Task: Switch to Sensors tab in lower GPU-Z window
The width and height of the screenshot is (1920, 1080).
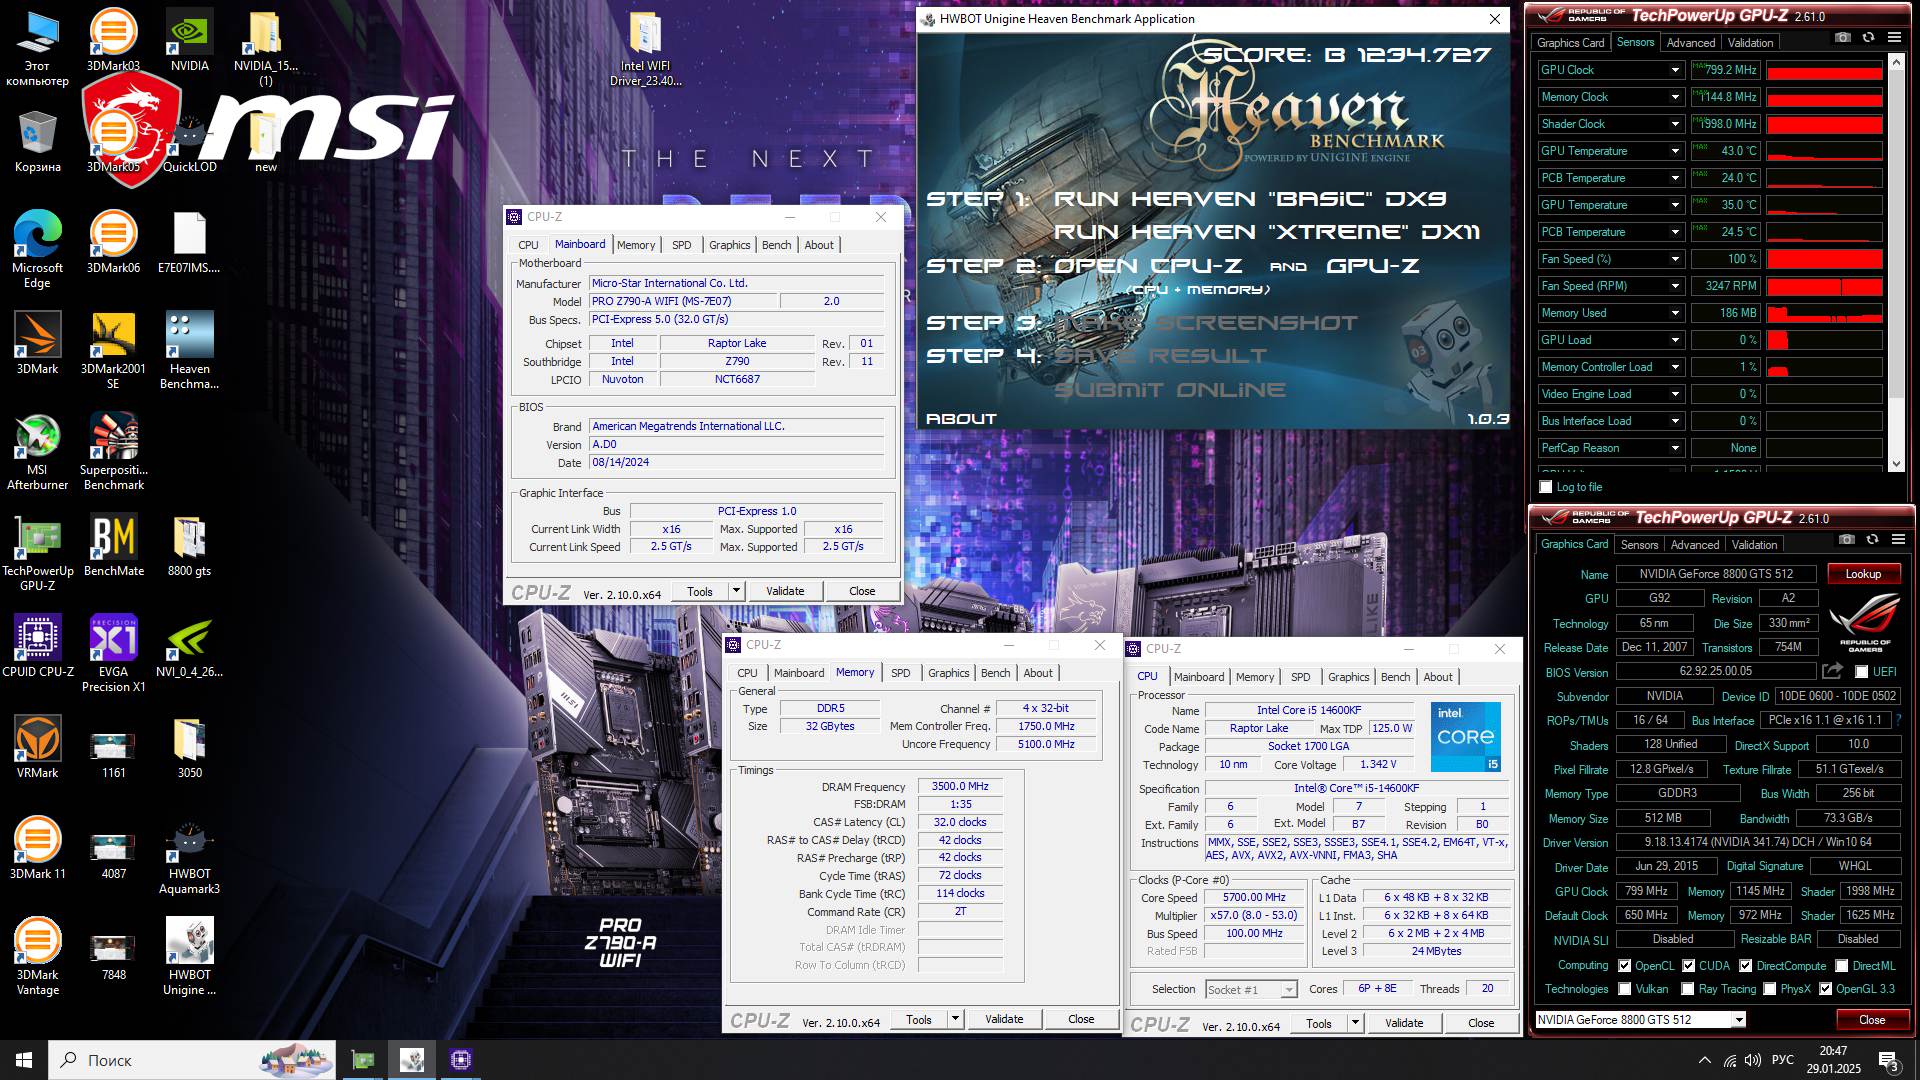Action: (x=1639, y=545)
